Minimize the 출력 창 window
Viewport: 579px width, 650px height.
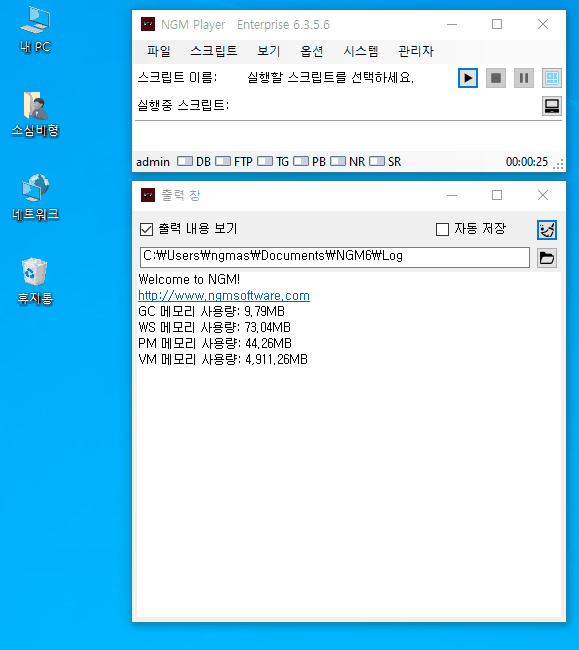pos(452,195)
